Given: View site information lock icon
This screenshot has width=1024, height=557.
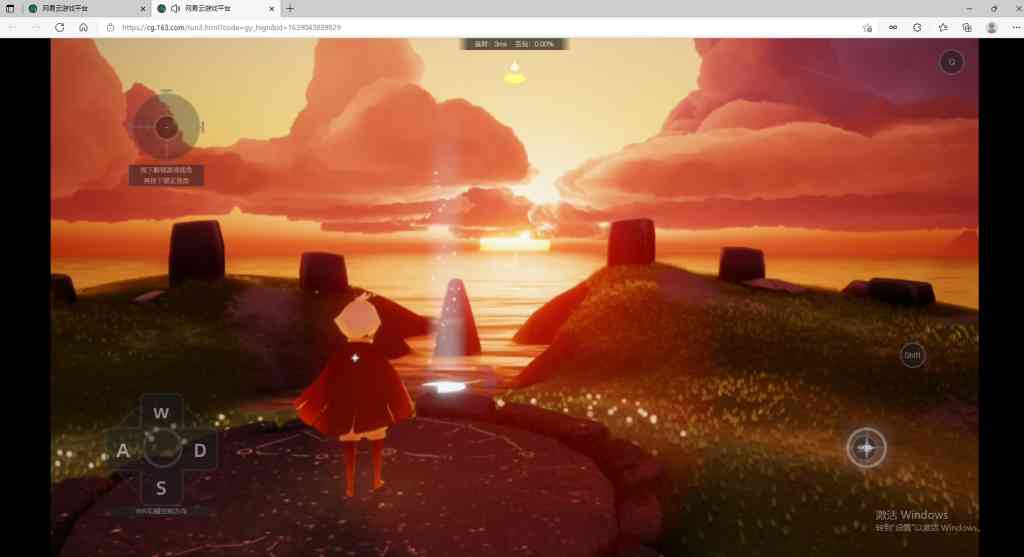Looking at the screenshot, I should pos(110,27).
